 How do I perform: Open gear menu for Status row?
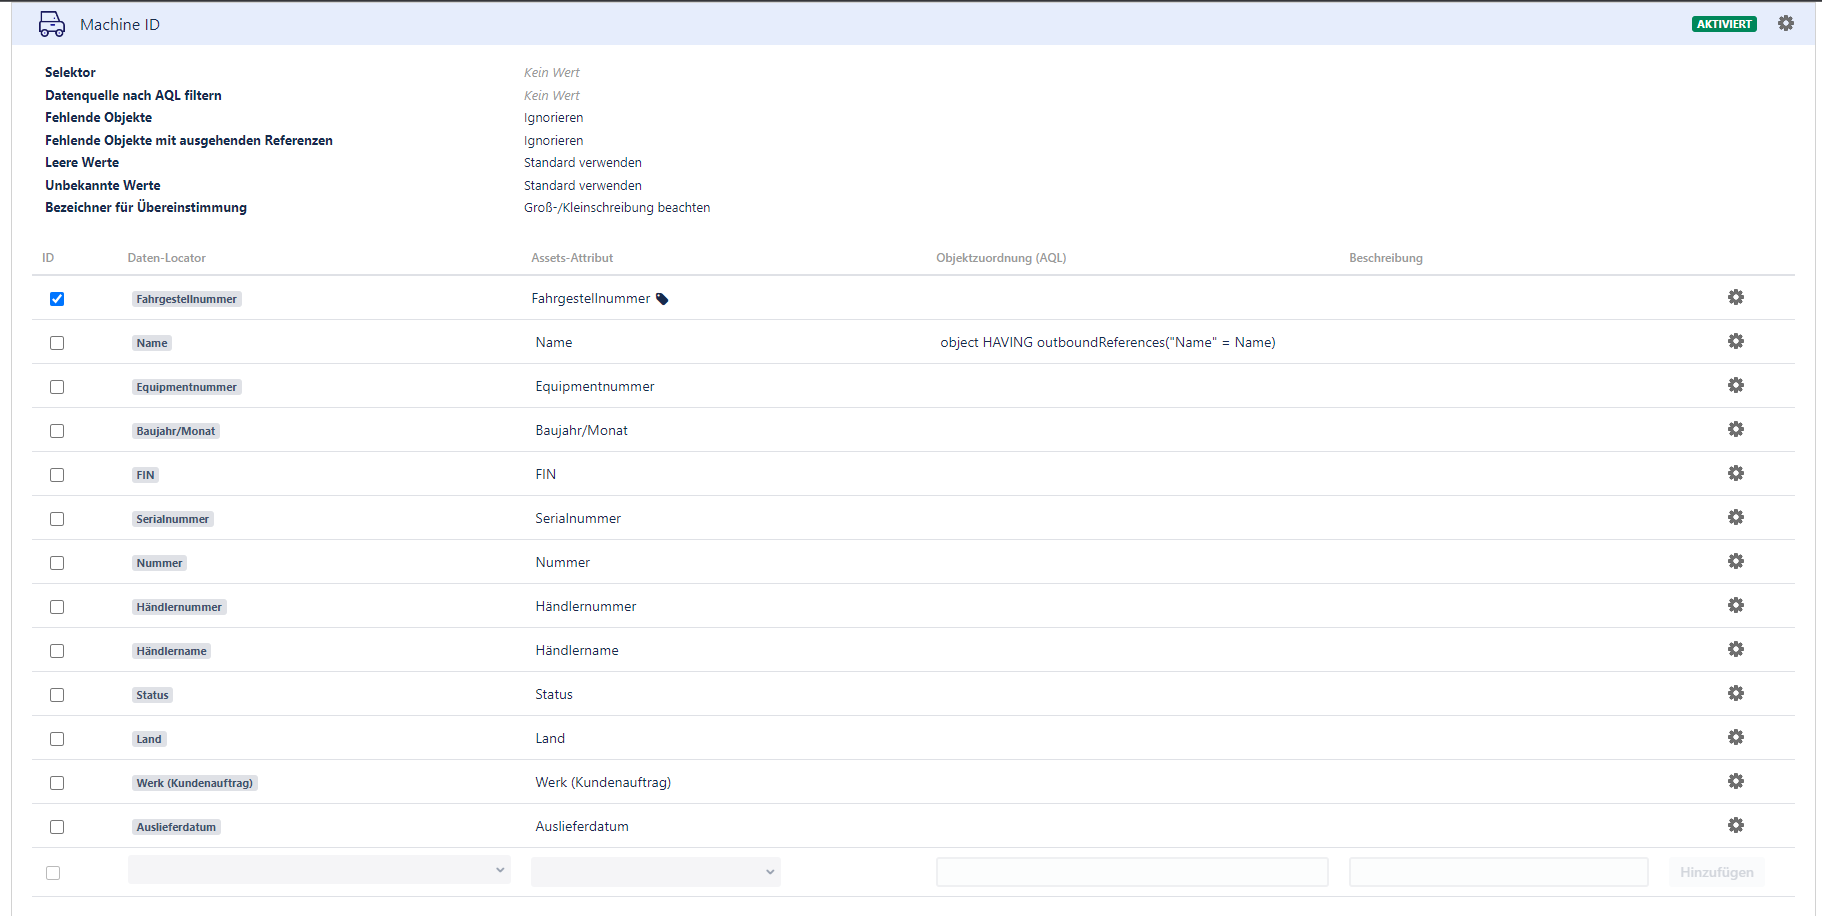click(x=1735, y=693)
